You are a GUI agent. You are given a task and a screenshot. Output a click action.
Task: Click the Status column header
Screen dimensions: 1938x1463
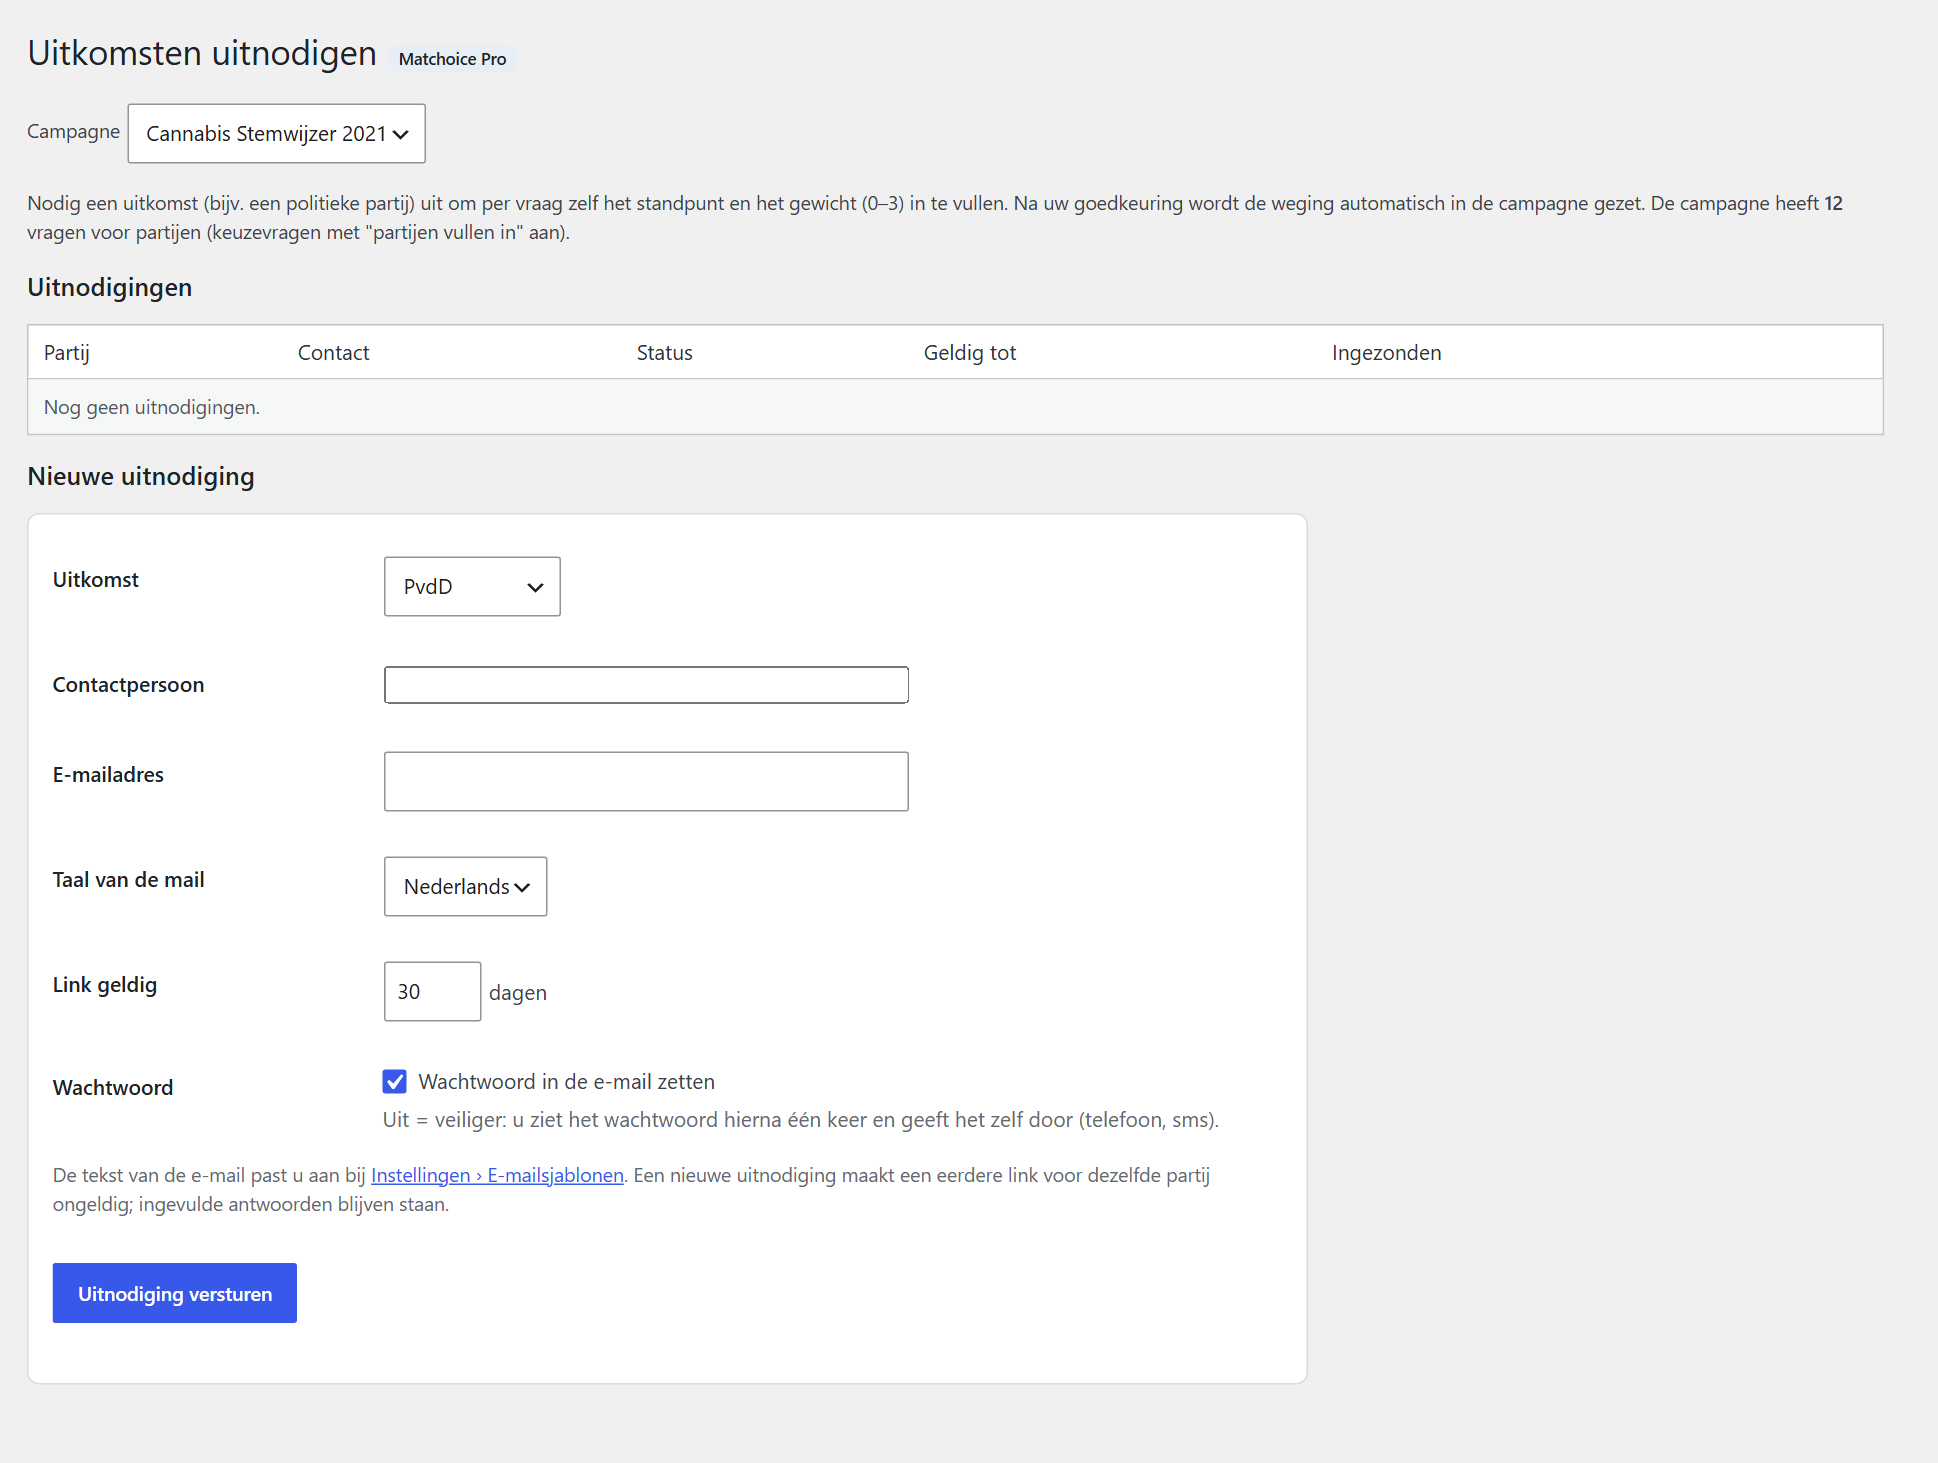(664, 352)
